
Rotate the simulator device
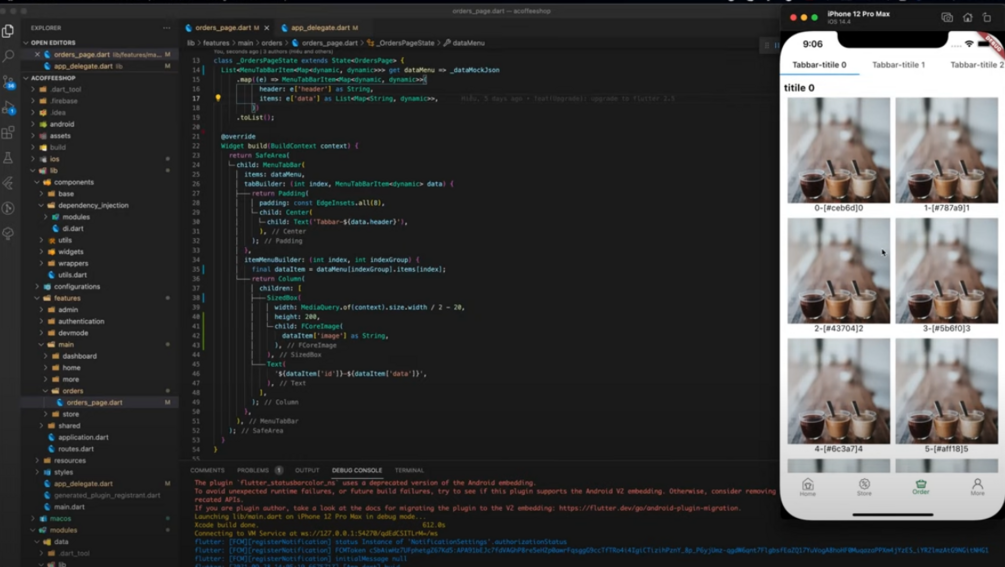(x=987, y=18)
